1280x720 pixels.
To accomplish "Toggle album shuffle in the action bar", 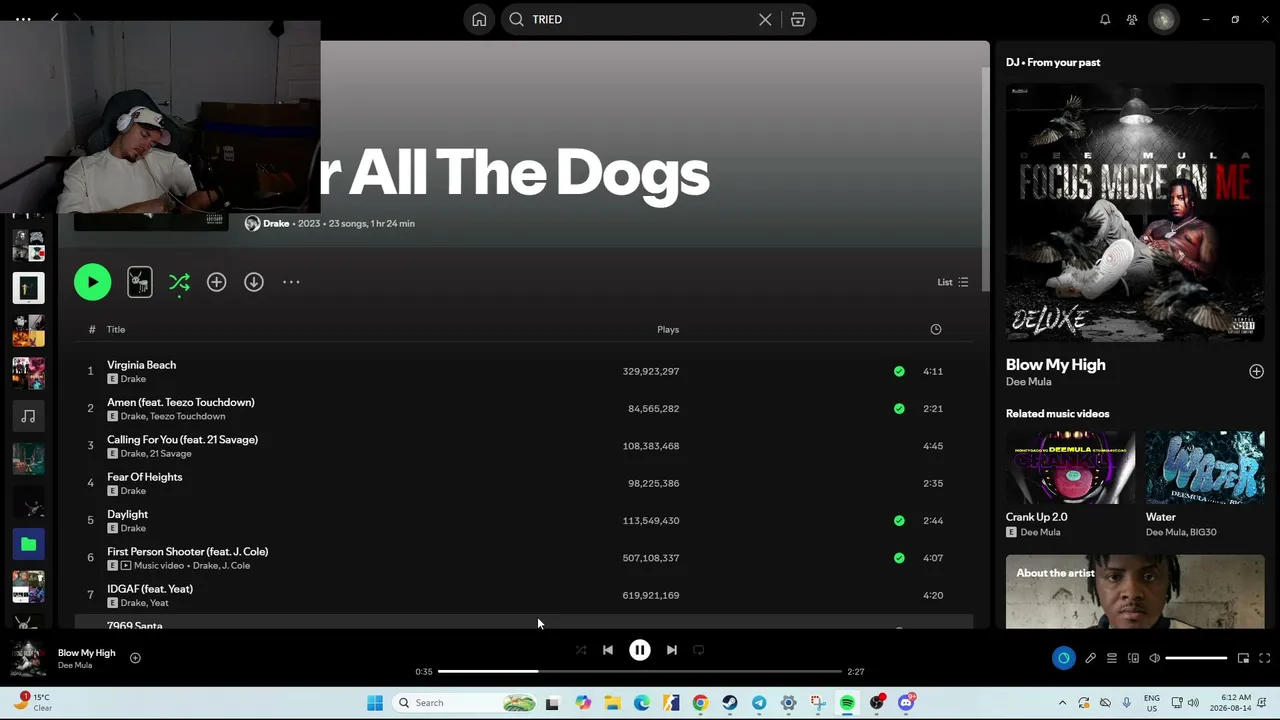I will pyautogui.click(x=179, y=282).
